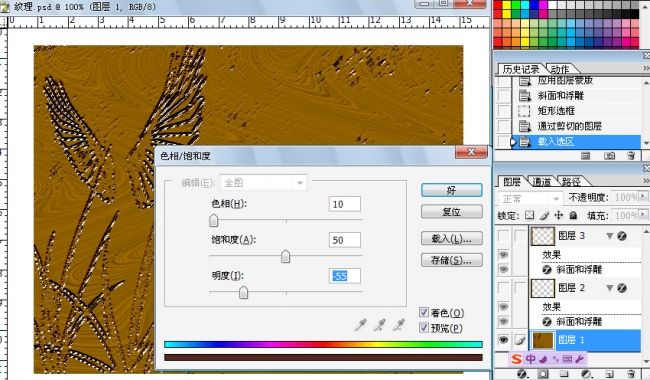Viewport: 650px width, 380px height.
Task: Collapse effects triangle on 图层 2
Action: coord(609,288)
